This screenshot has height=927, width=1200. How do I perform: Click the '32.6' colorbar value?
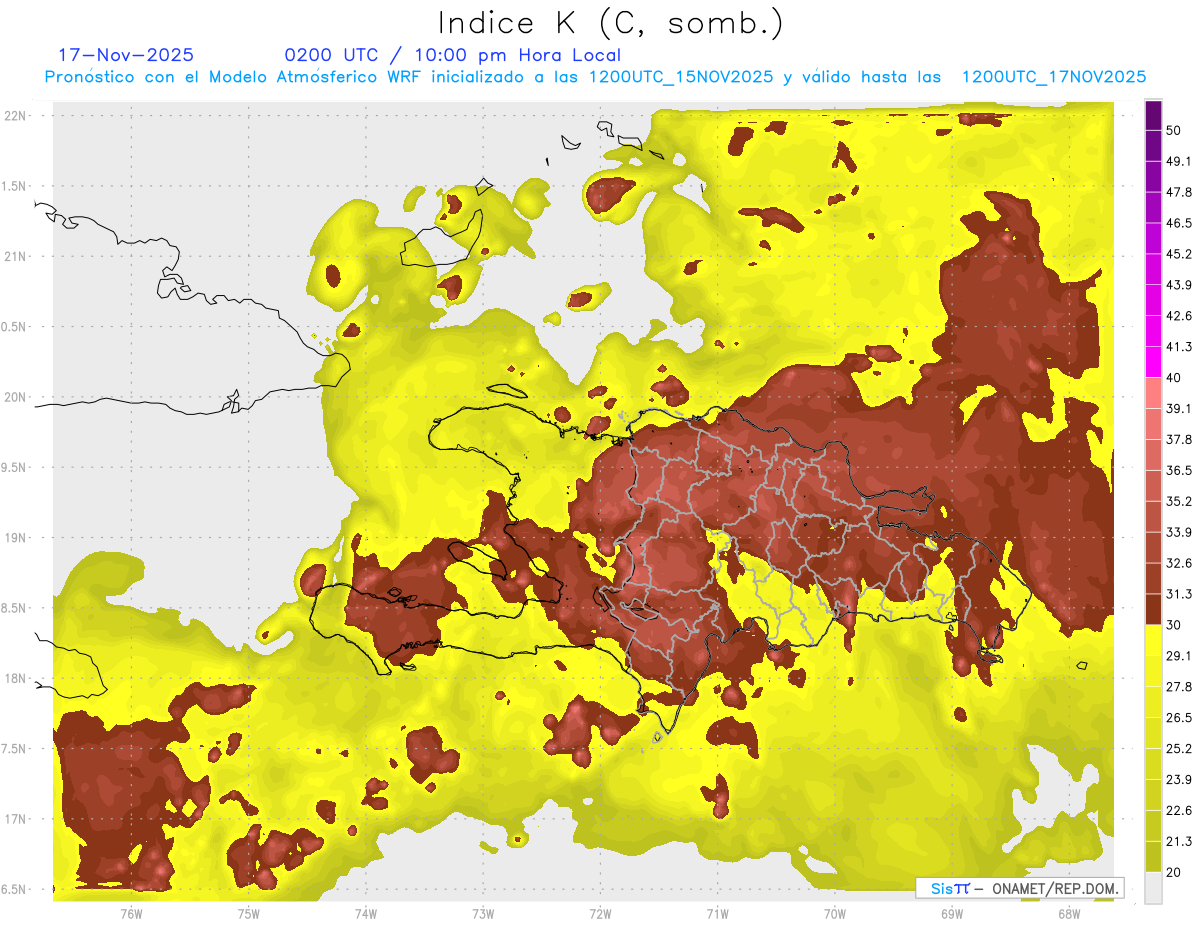click(1179, 563)
